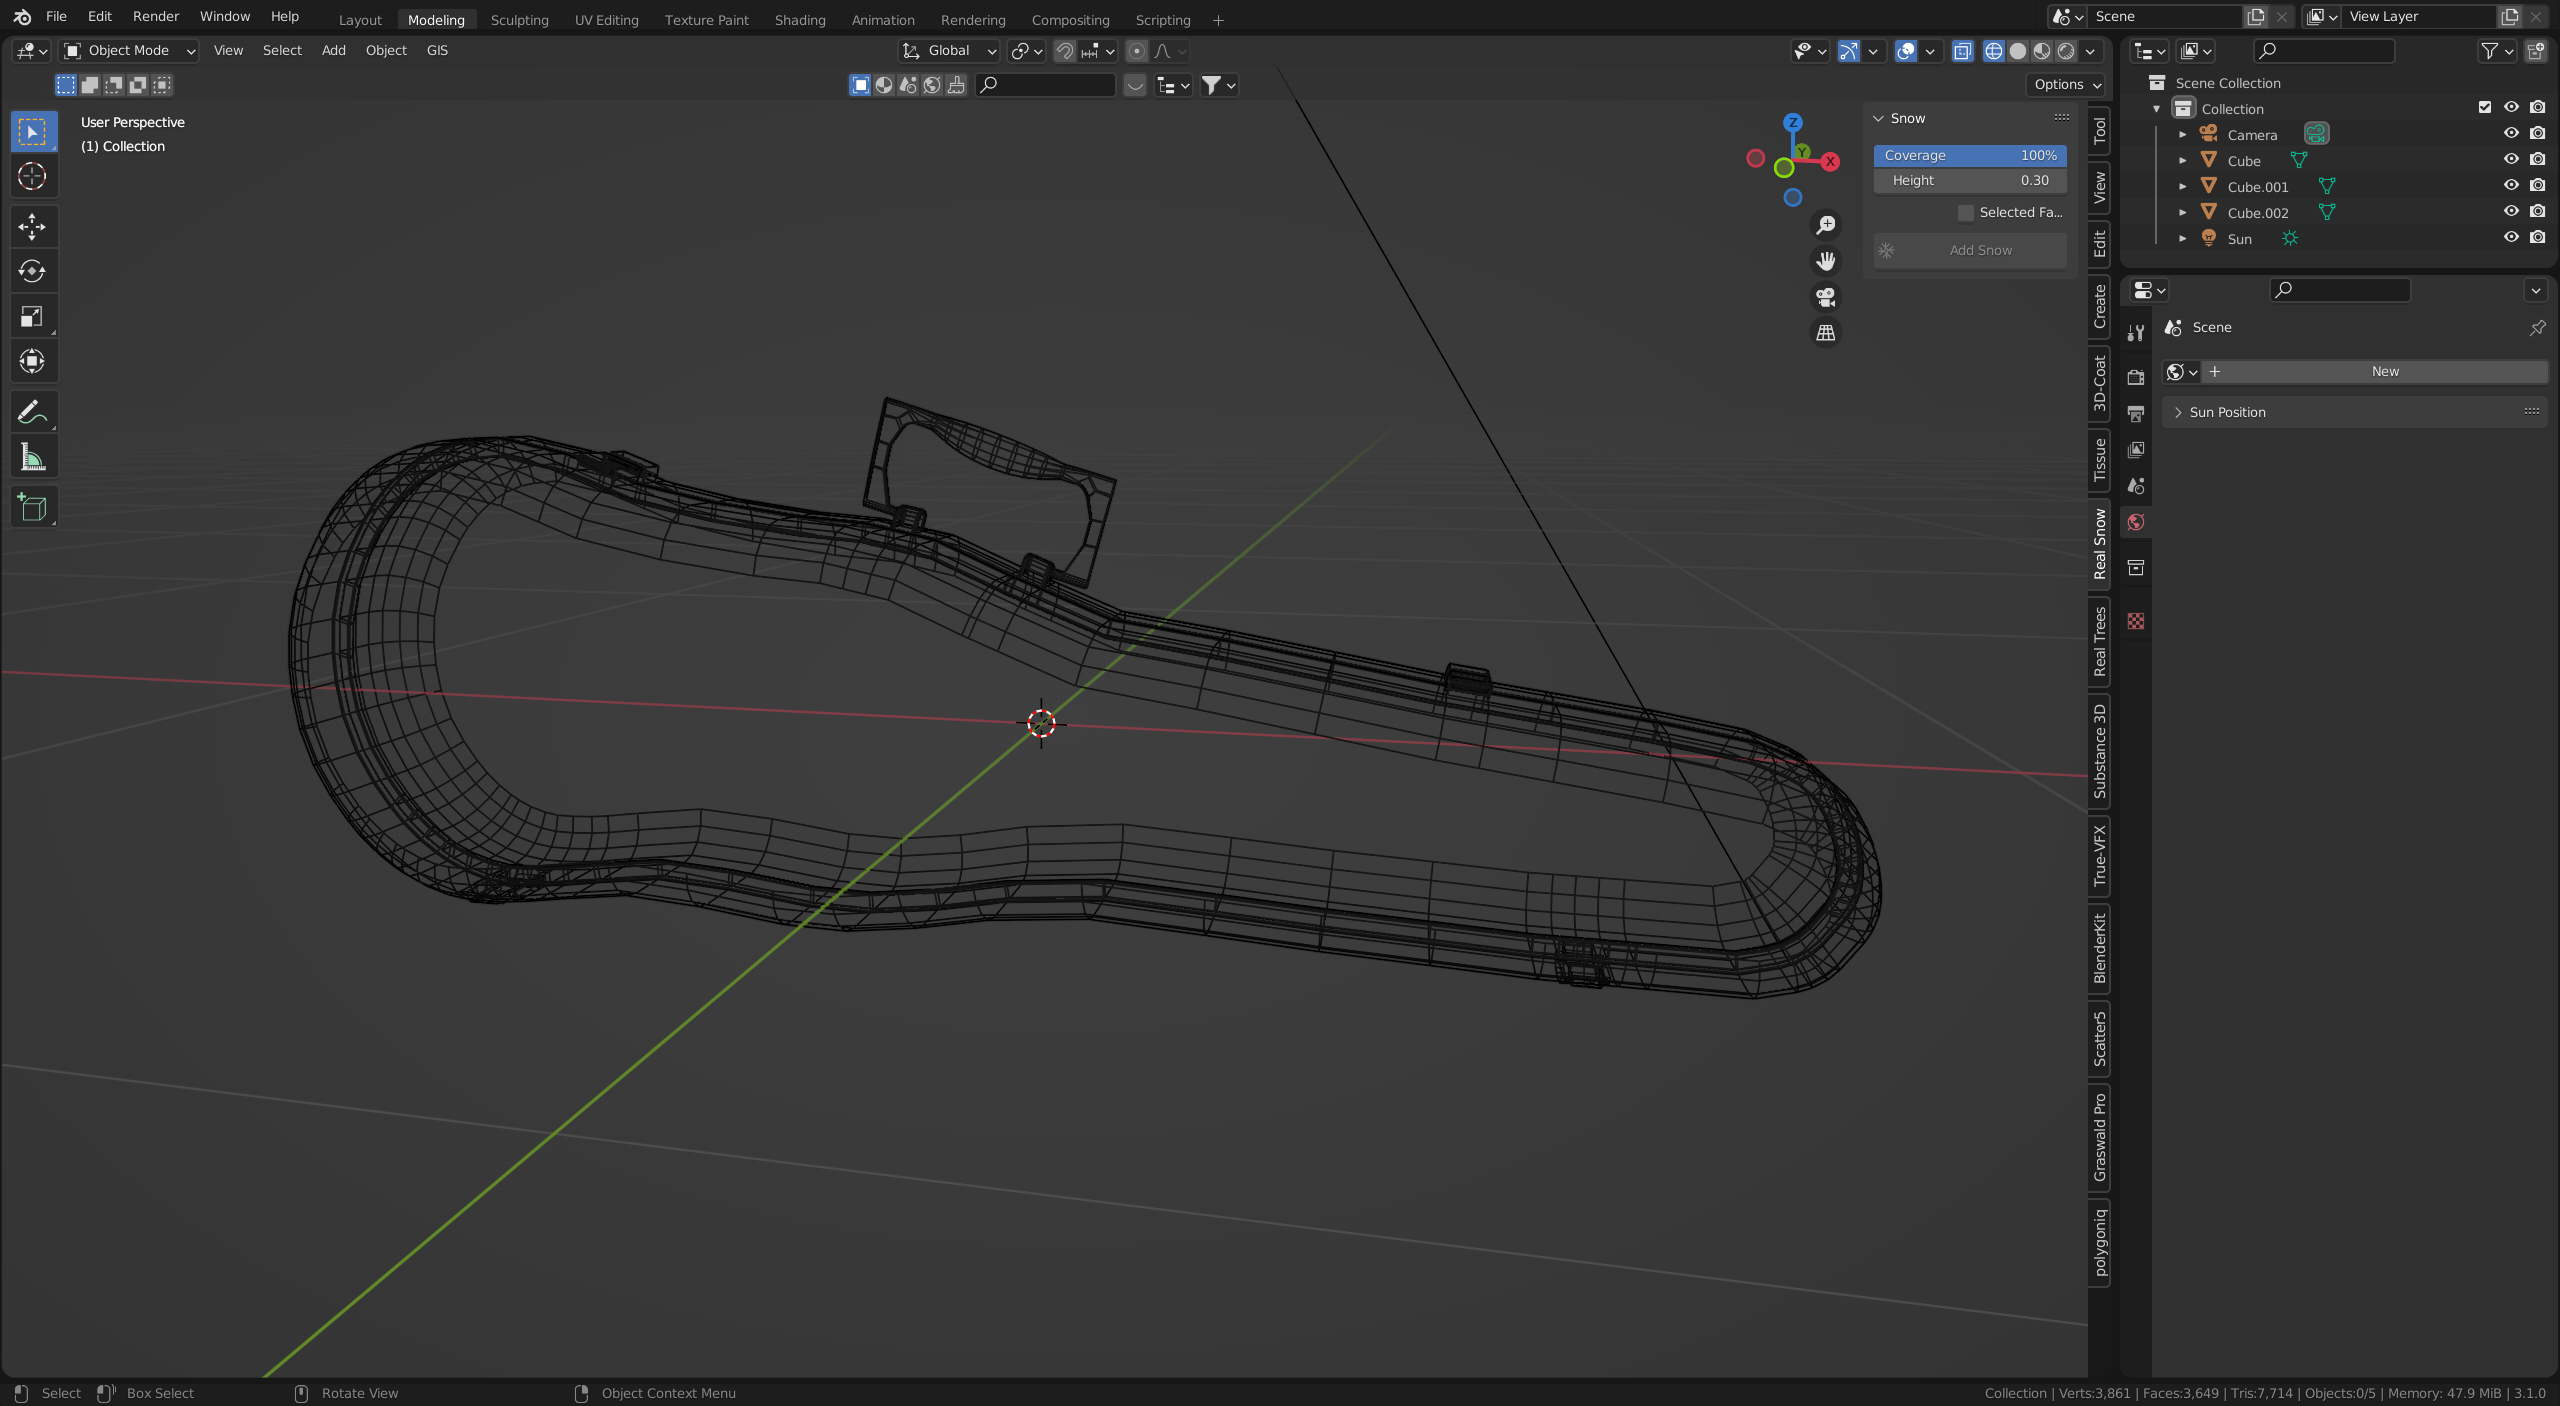
Task: Switch to the Sculpting workspace tab
Action: pyautogui.click(x=519, y=20)
